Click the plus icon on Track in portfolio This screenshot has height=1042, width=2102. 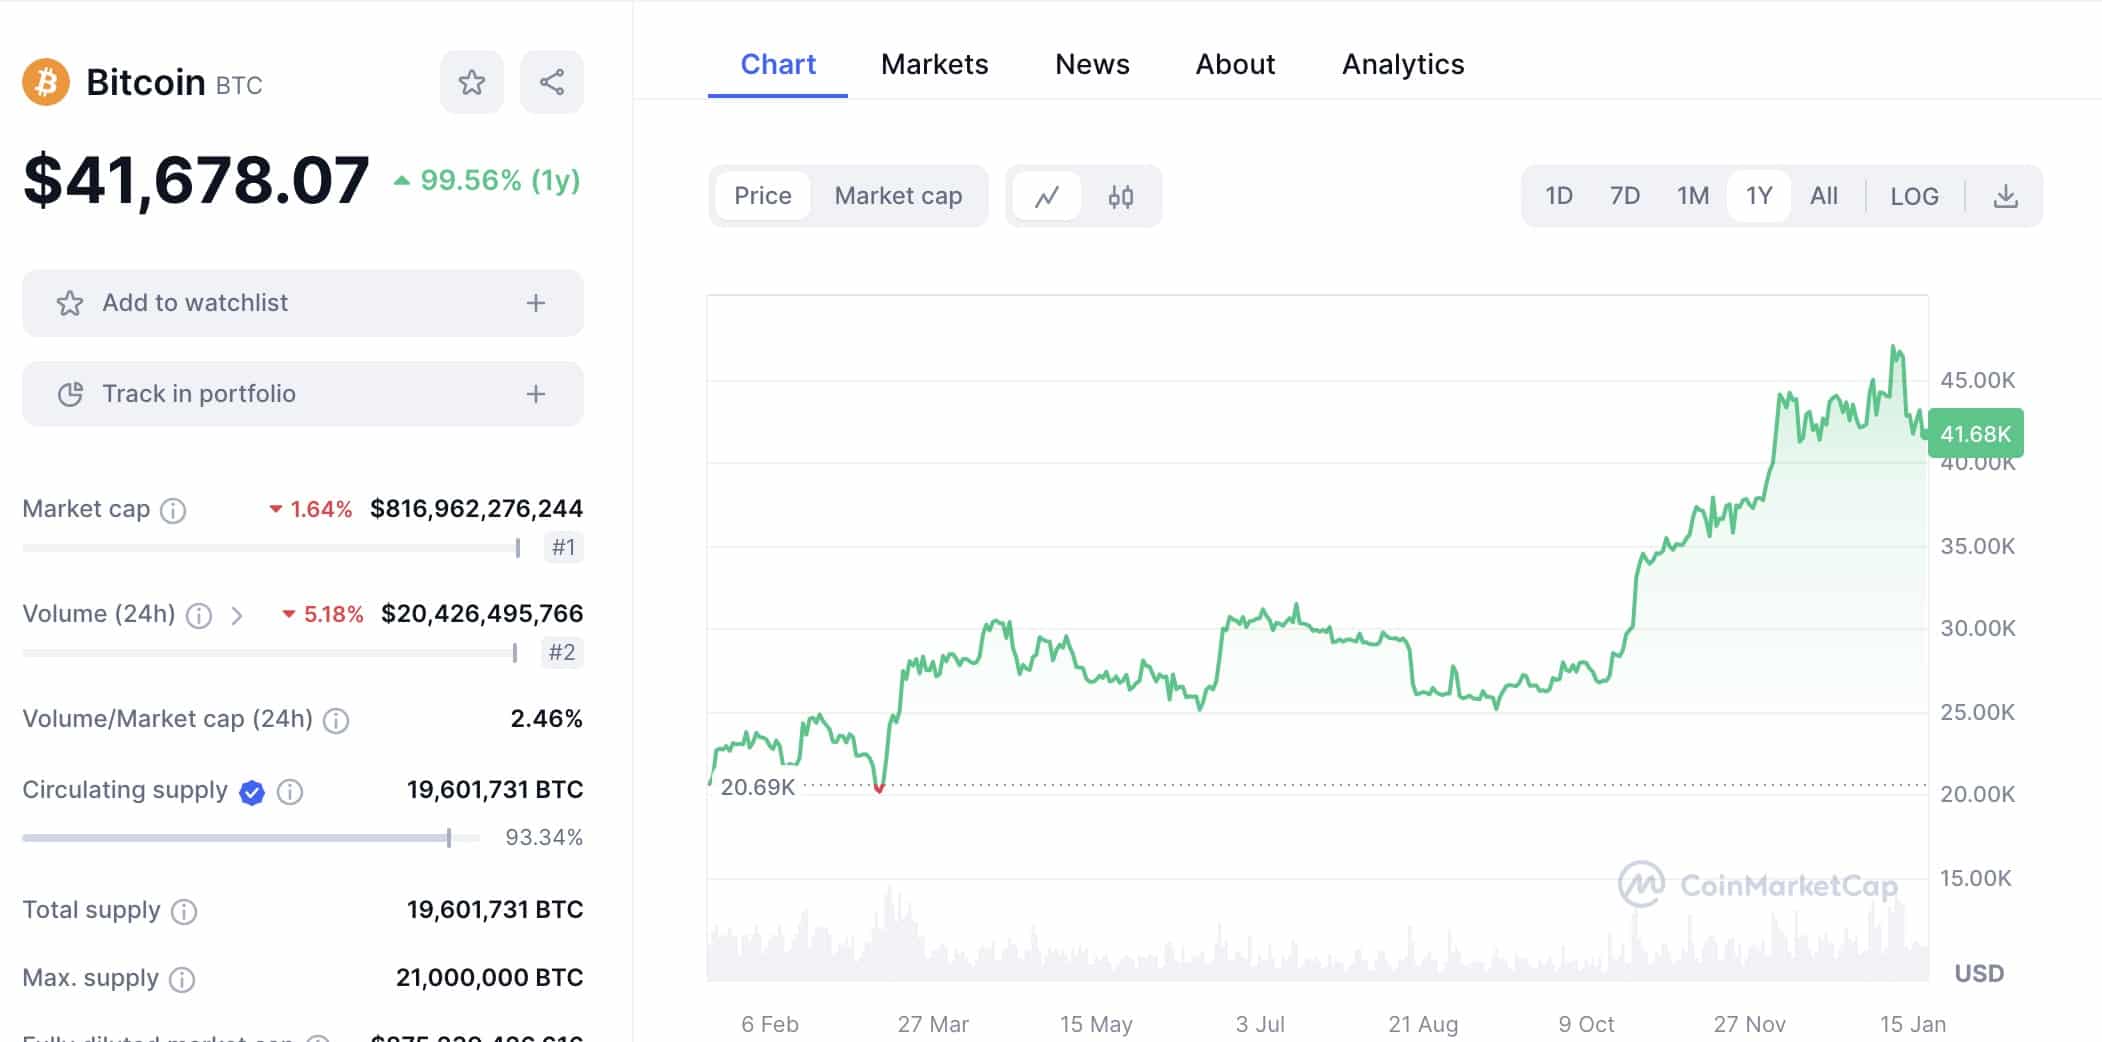tap(536, 394)
